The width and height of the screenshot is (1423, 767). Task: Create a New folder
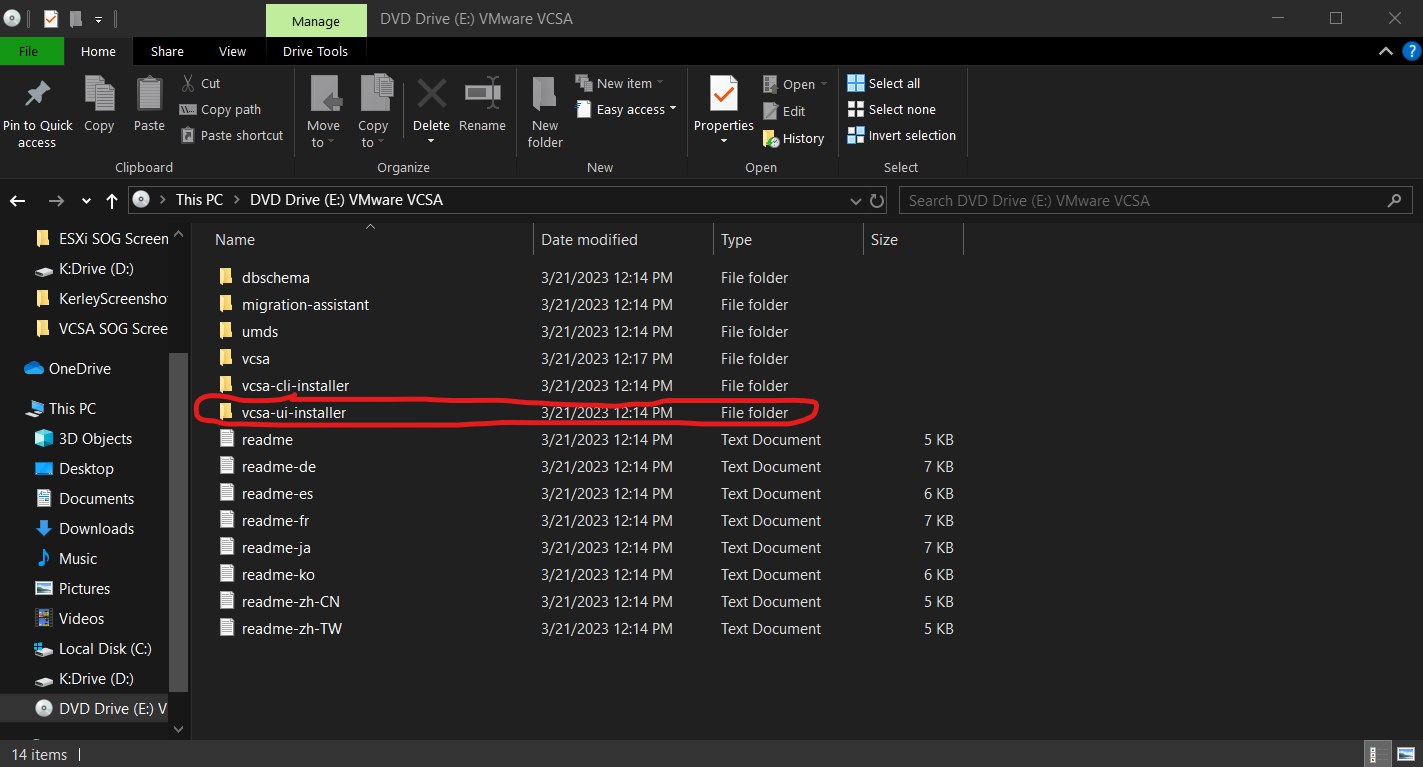[545, 112]
